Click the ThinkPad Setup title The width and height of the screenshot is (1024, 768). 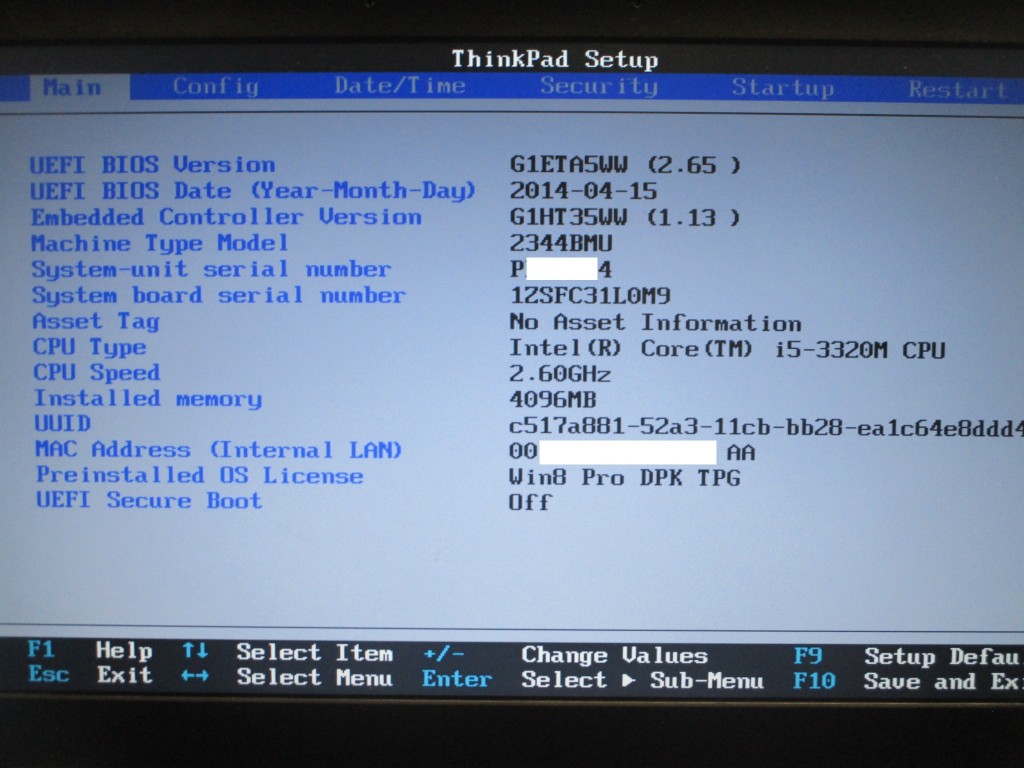[555, 59]
